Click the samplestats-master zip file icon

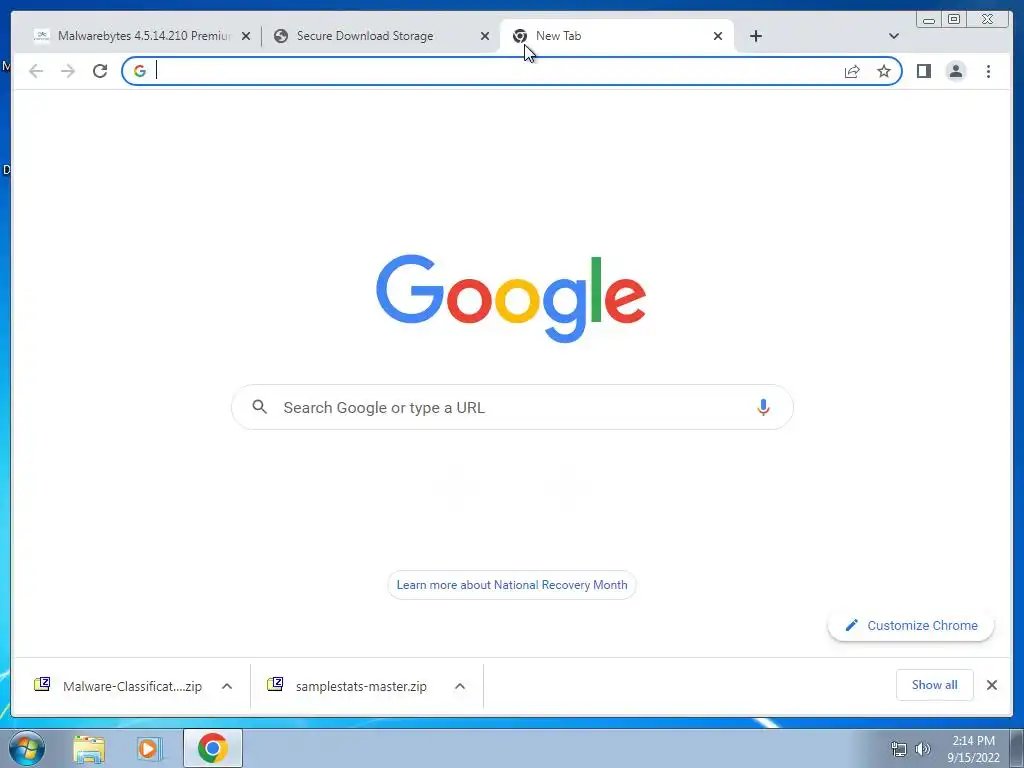pos(275,684)
